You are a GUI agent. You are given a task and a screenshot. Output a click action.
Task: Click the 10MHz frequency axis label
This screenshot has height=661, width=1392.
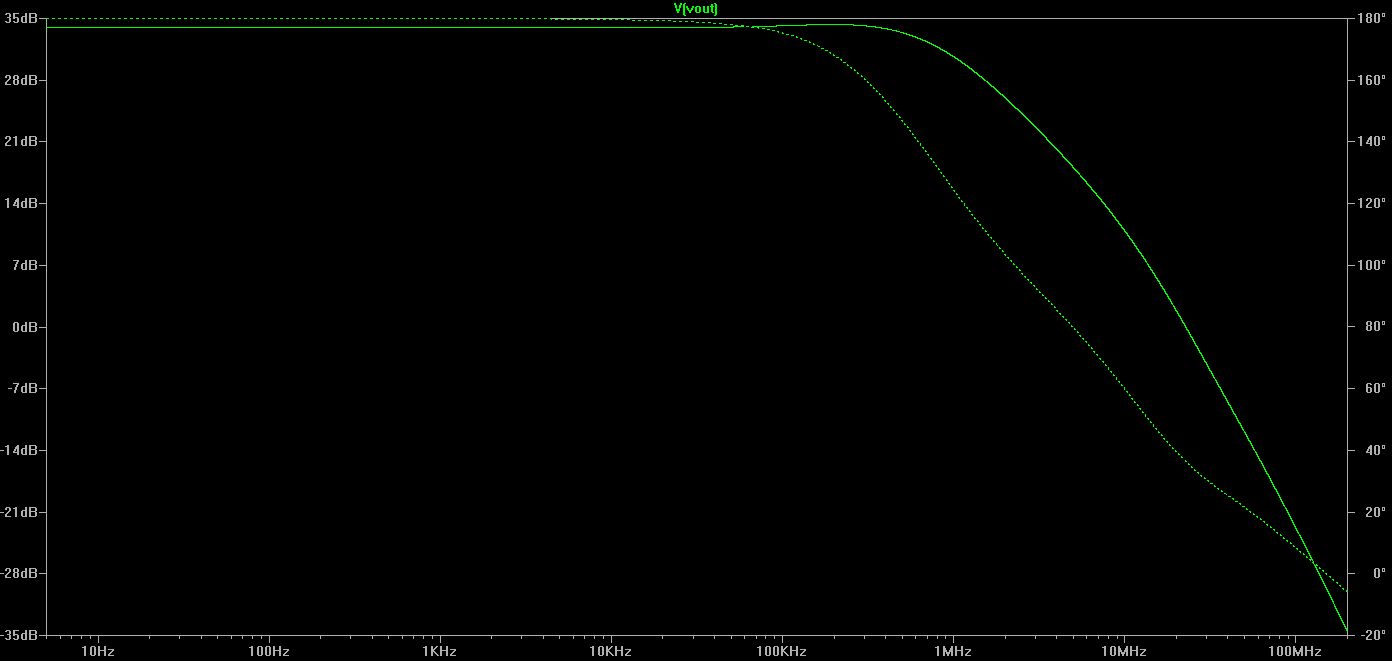(1124, 652)
